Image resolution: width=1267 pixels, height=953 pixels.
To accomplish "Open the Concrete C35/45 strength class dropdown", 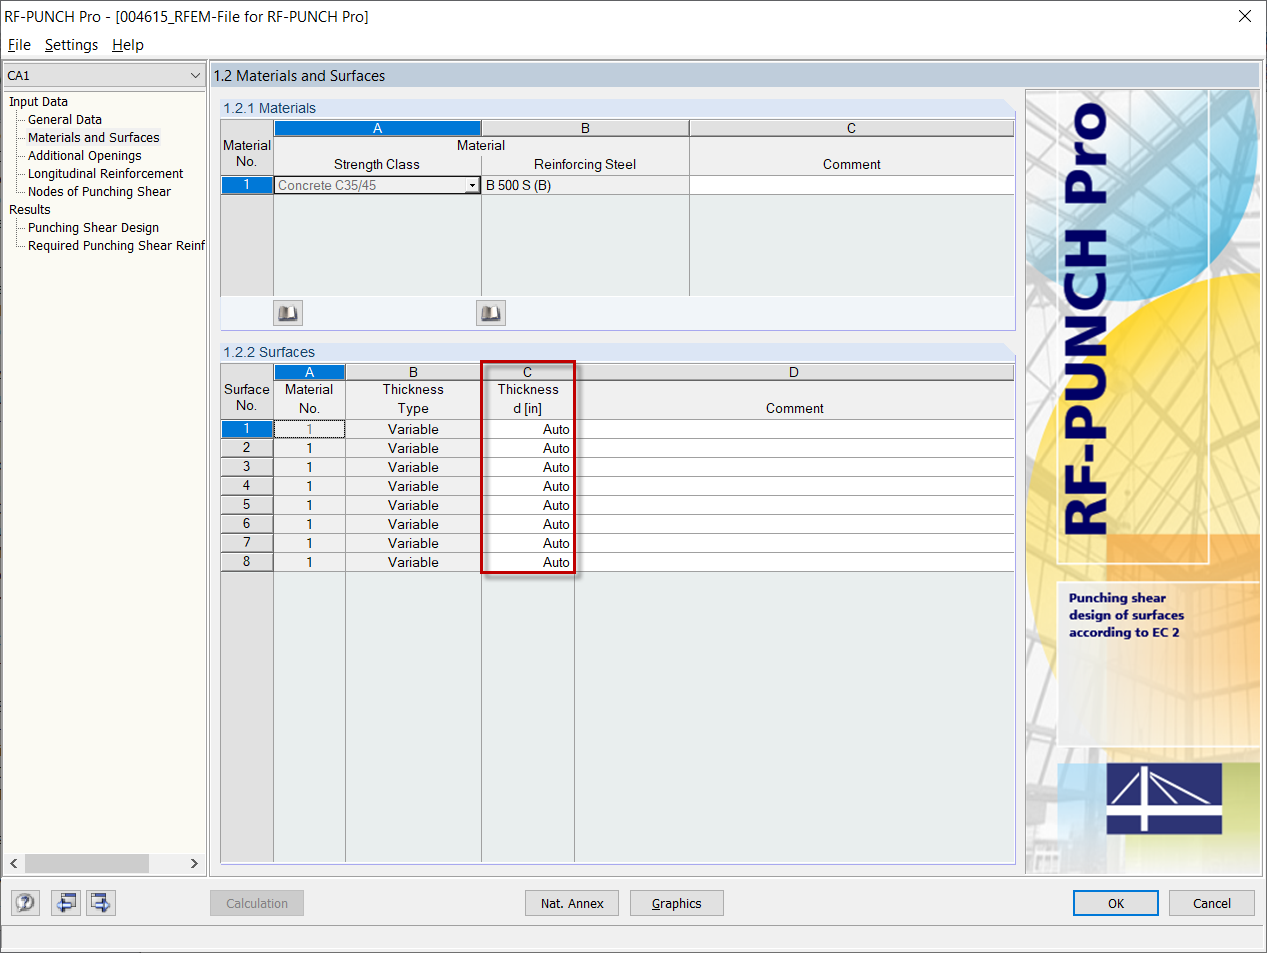I will pos(472,184).
